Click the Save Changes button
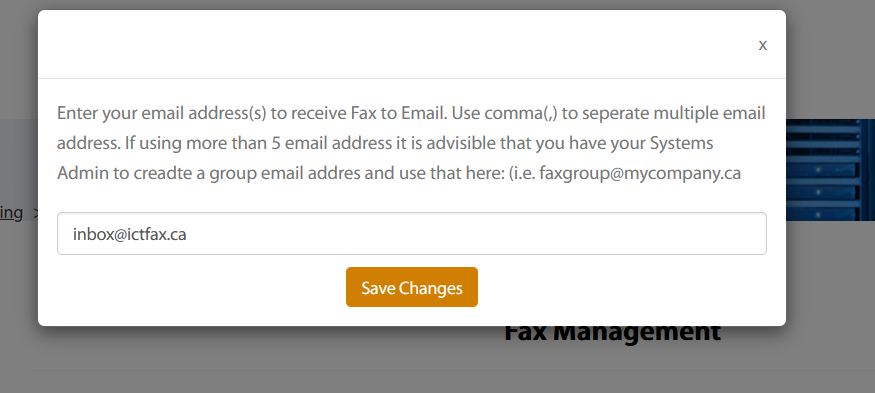The image size is (875, 393). 412,287
